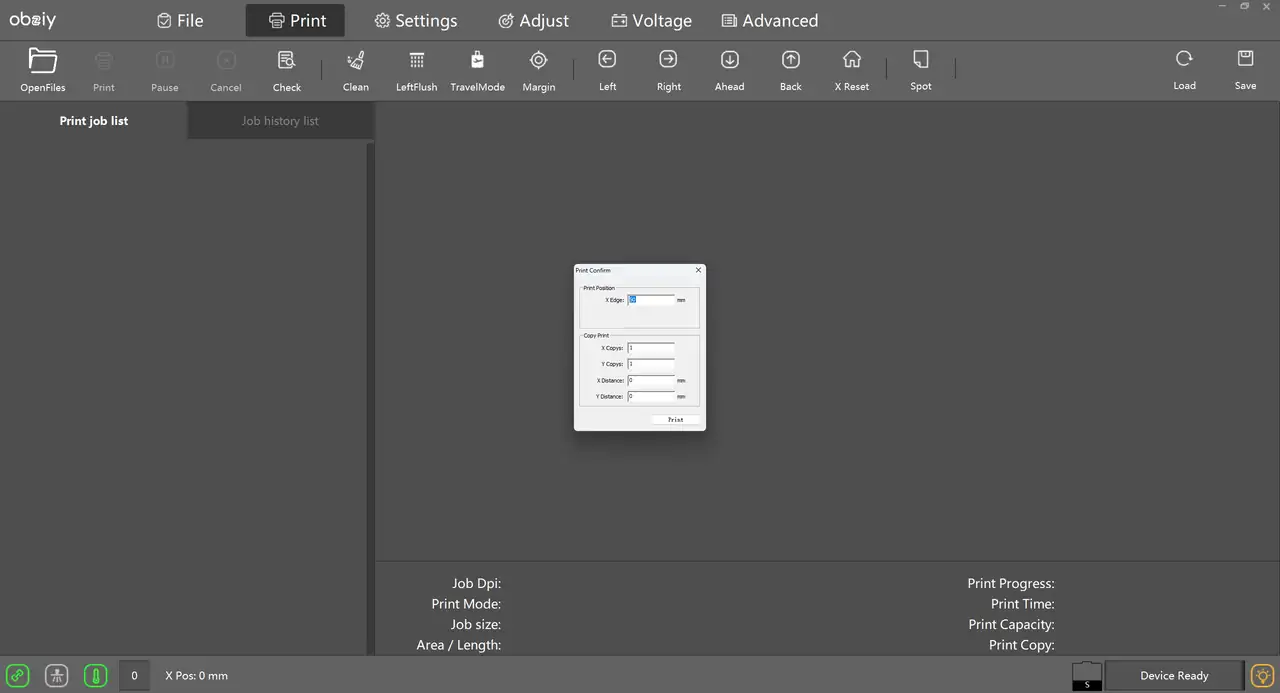Send carriage home with X Reset
Viewport: 1280px width, 693px height.
[852, 60]
